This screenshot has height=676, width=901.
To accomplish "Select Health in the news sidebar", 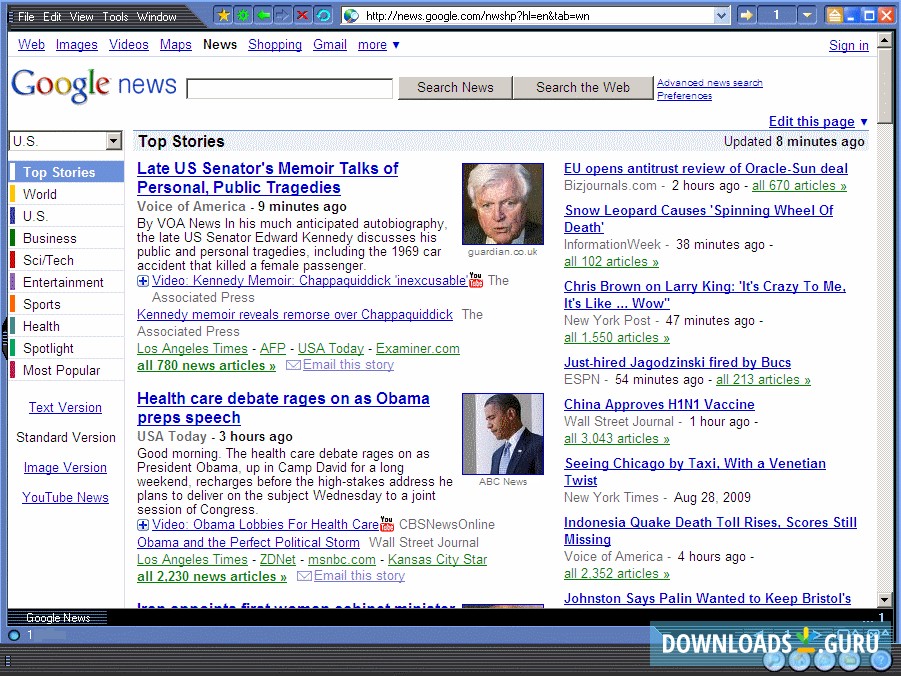I will pos(67,327).
